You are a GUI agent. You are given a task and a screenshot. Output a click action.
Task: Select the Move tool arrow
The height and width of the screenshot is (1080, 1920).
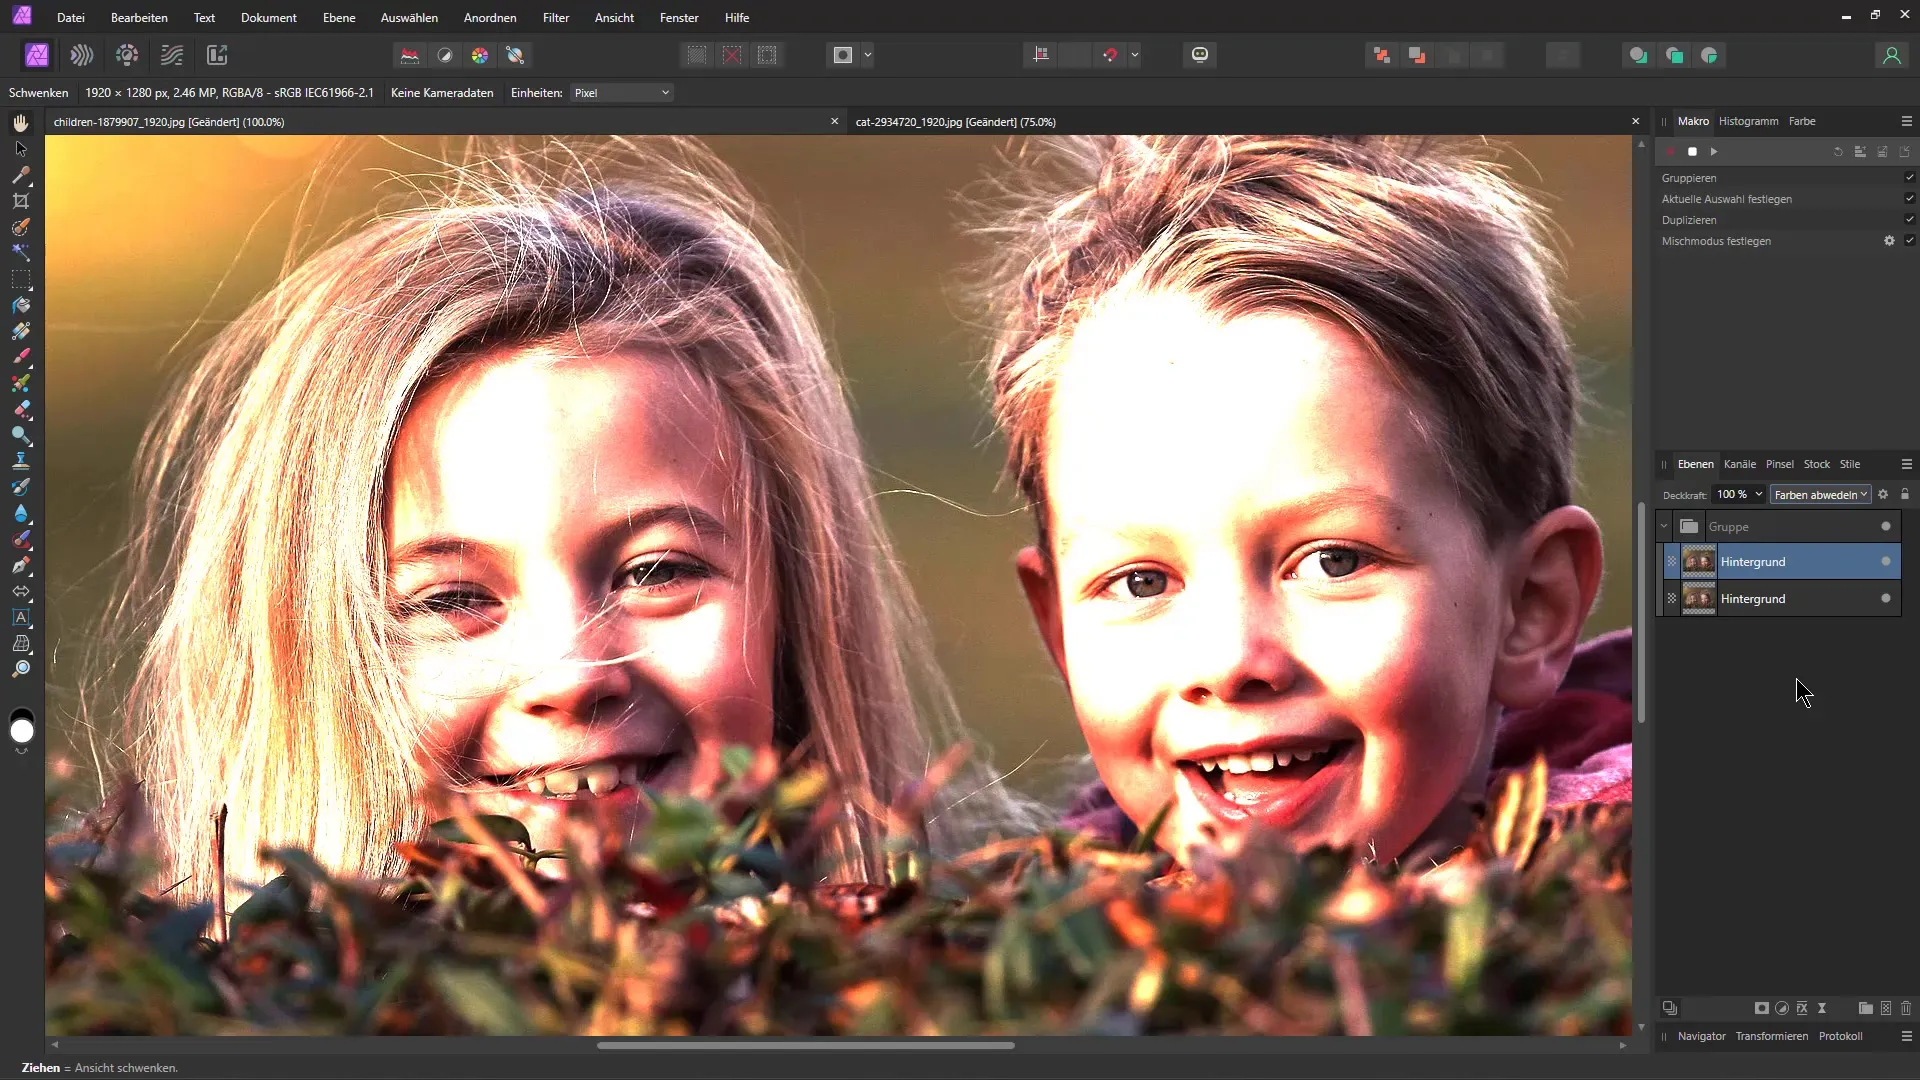(x=21, y=149)
